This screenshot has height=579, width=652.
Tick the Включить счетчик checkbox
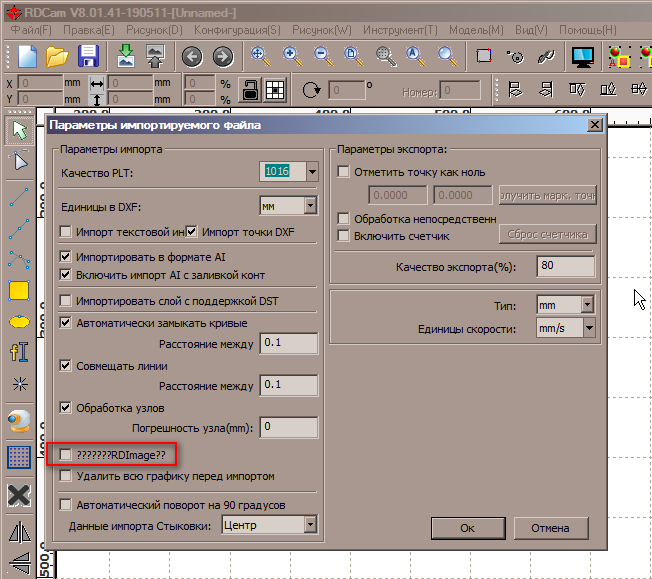(x=345, y=236)
